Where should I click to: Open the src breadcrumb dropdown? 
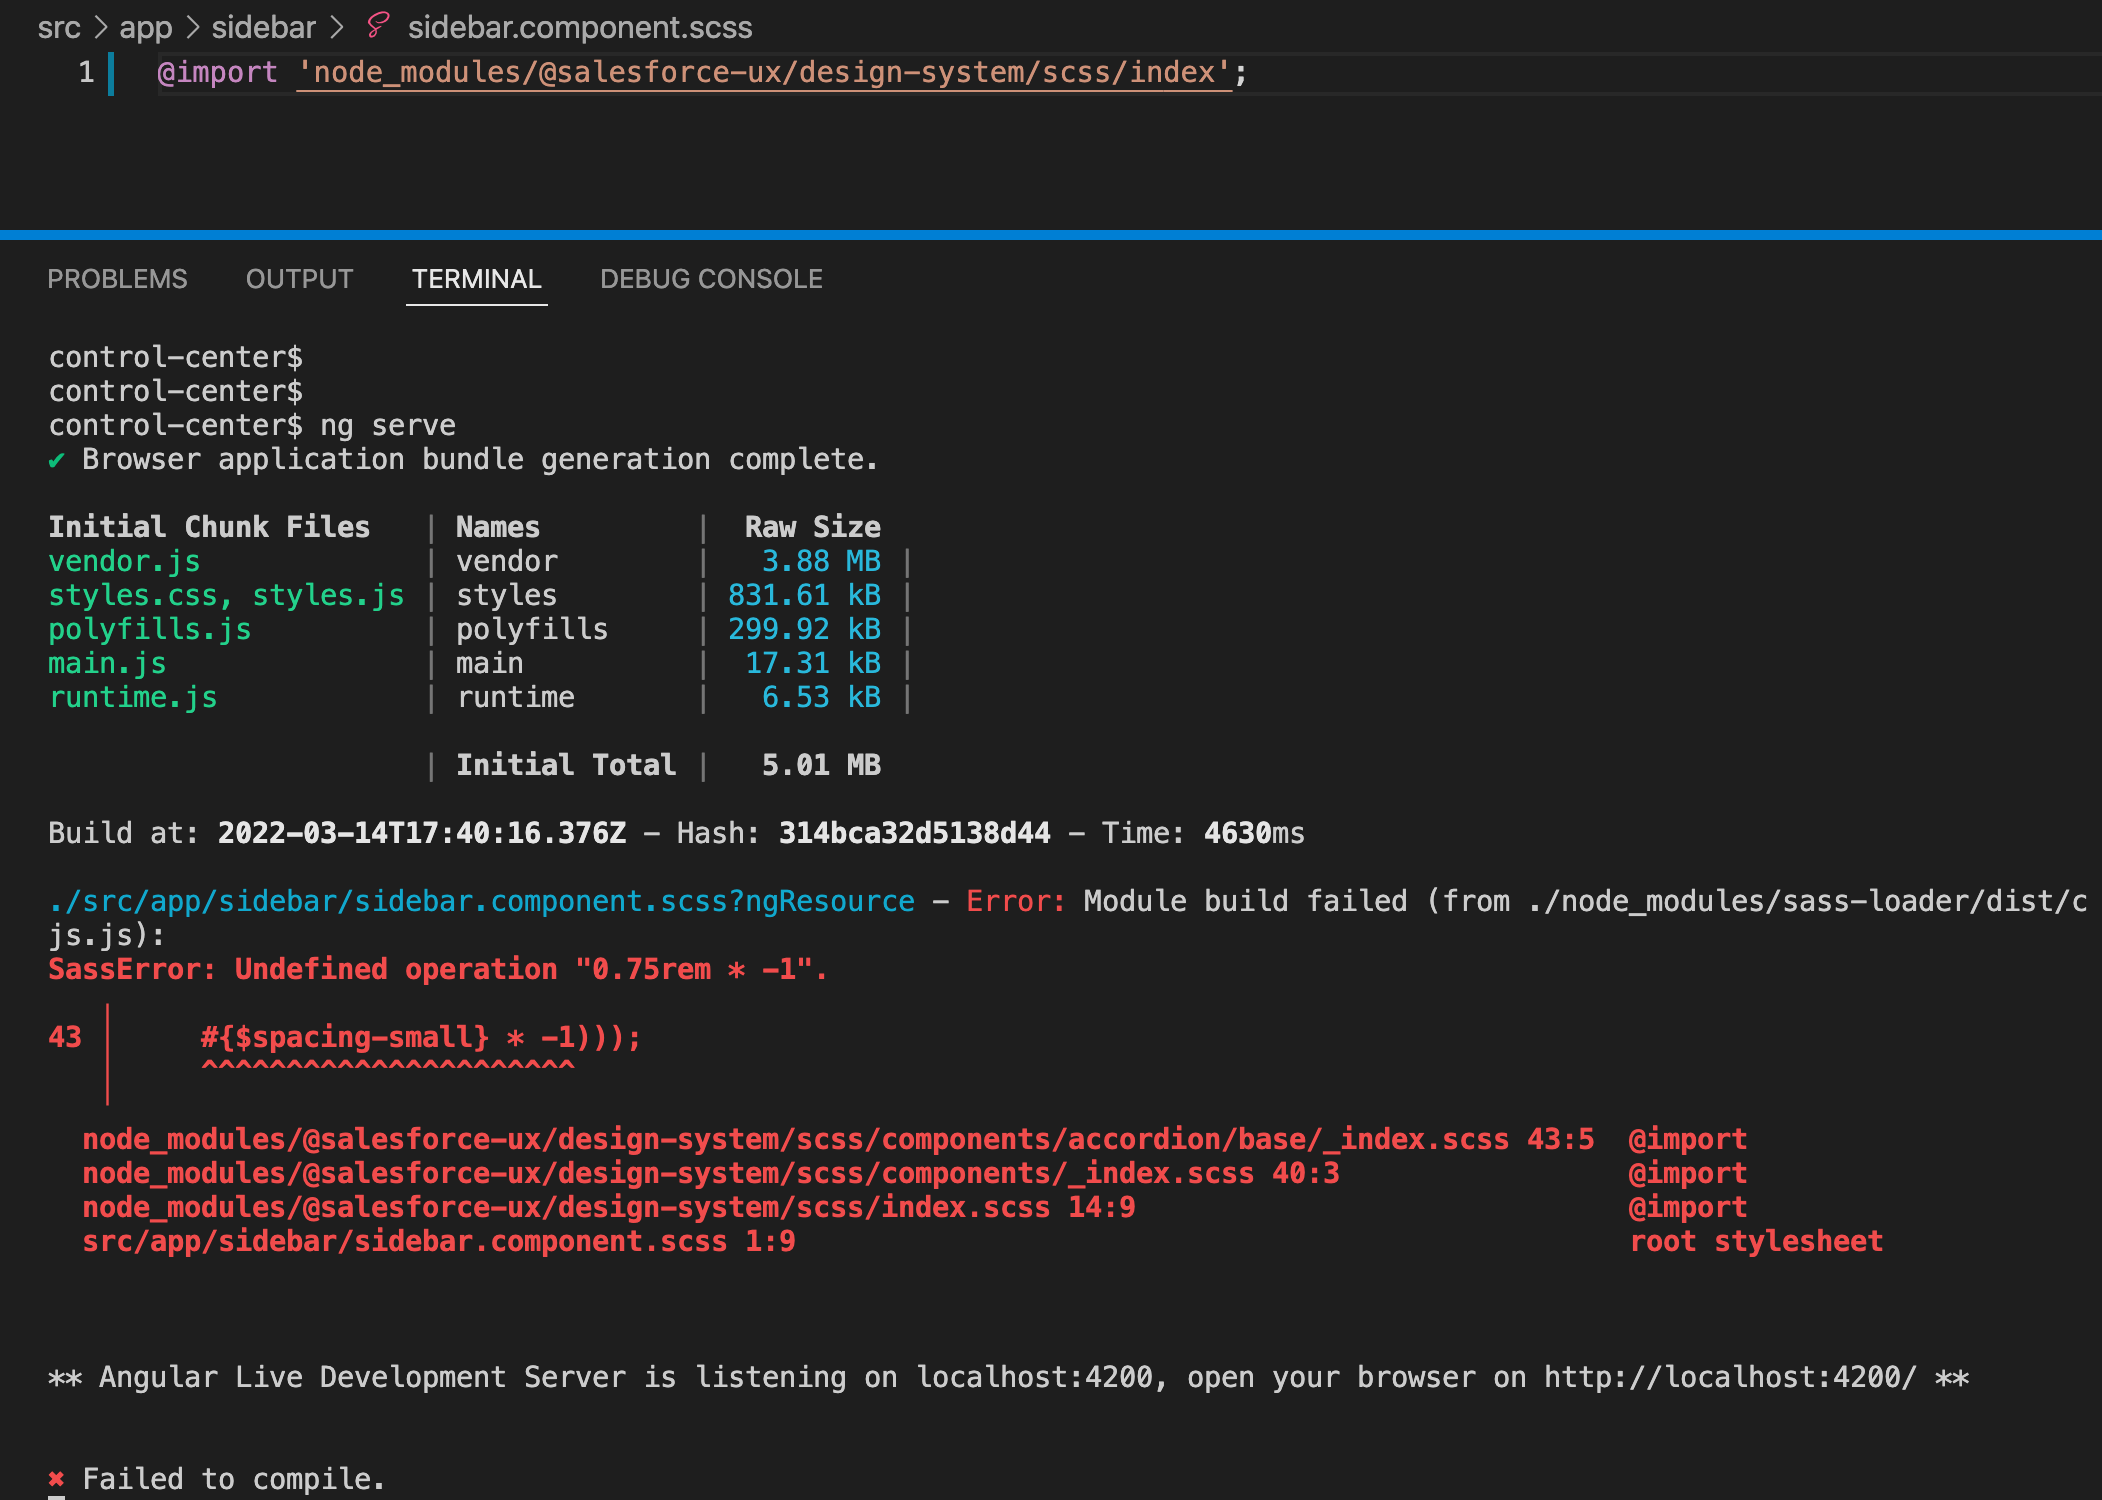(x=58, y=27)
